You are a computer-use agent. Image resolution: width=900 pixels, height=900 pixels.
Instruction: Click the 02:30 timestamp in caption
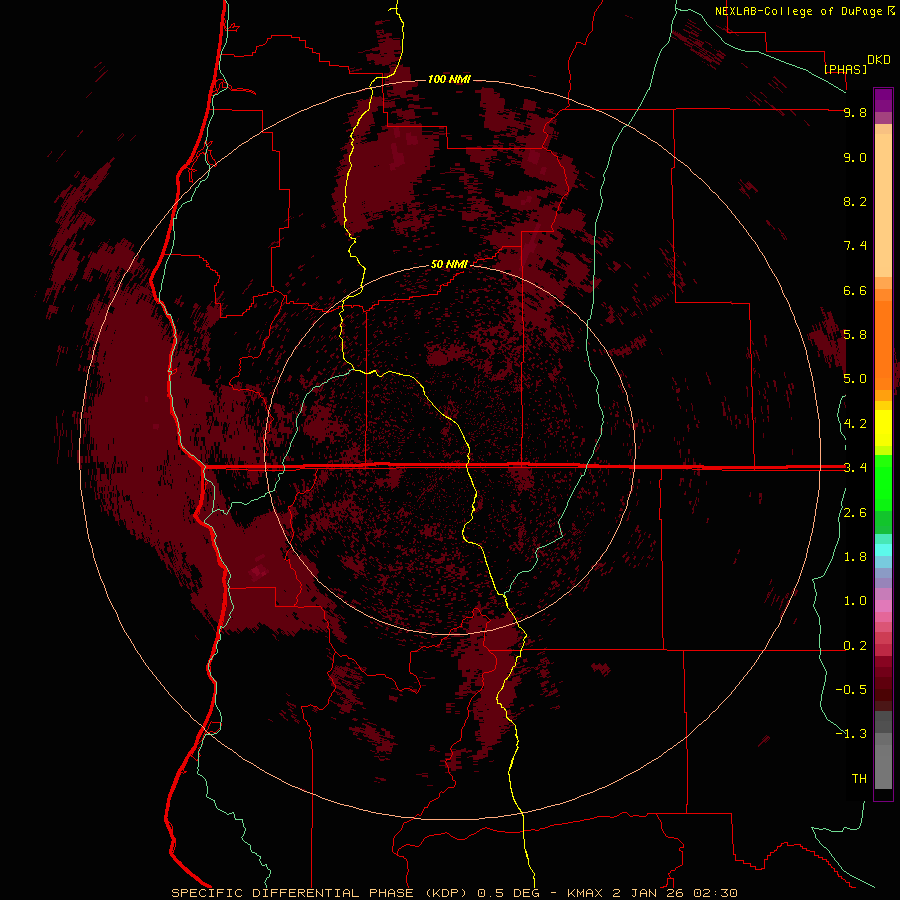715,893
